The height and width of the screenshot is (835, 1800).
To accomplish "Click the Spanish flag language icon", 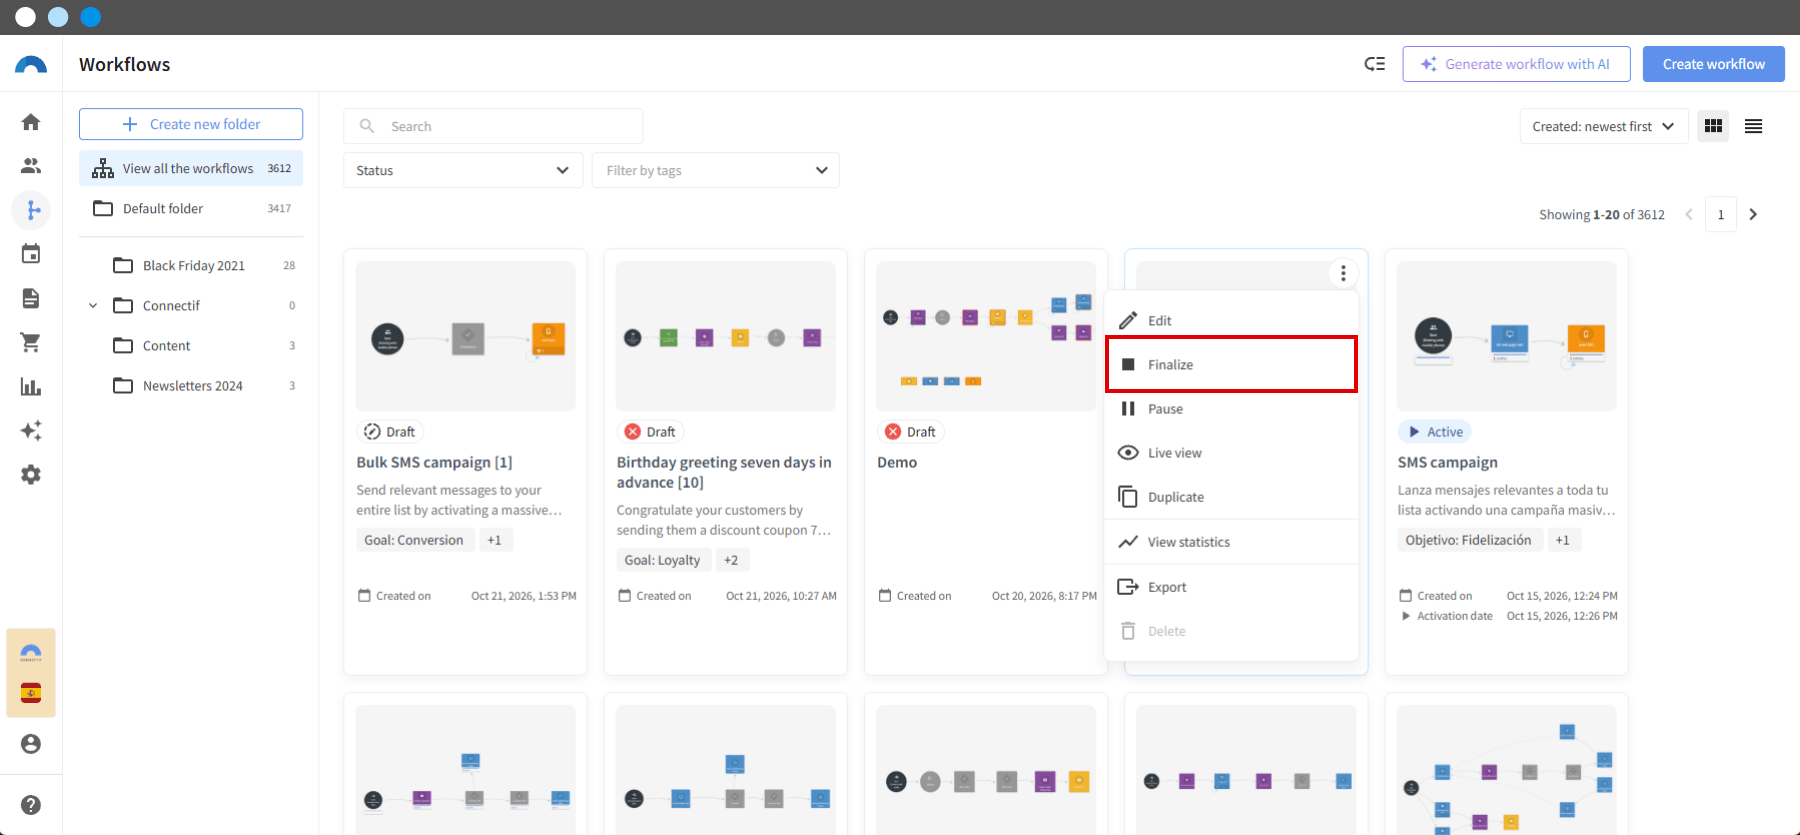I will tap(31, 693).
